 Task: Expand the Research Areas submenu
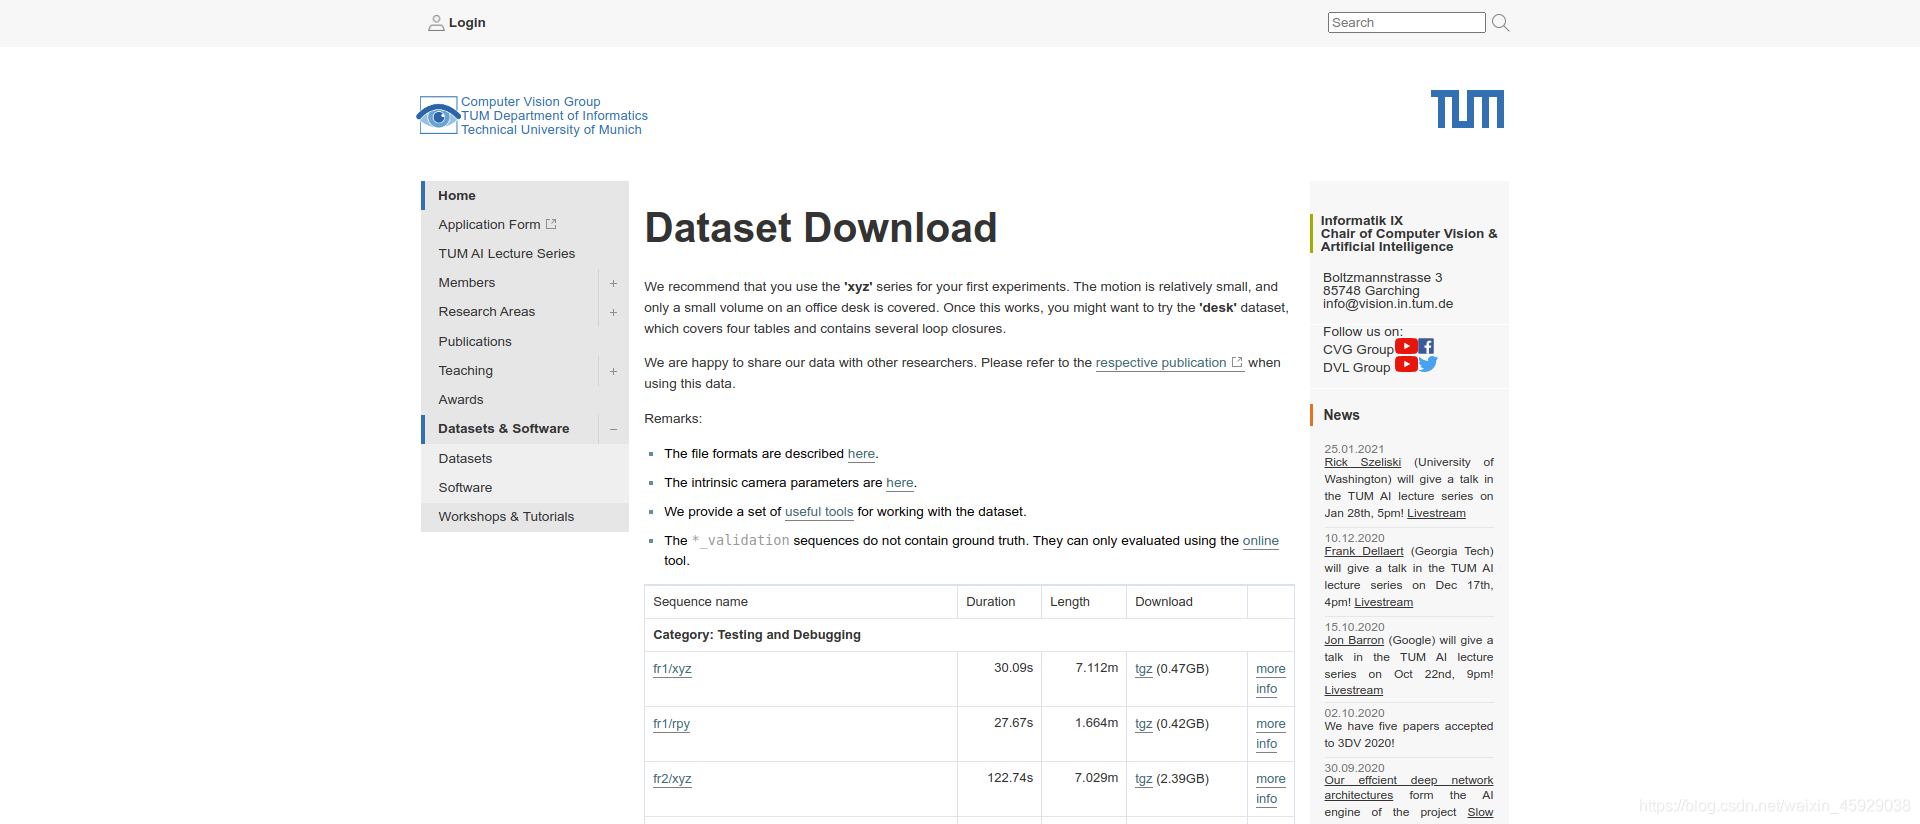[x=613, y=312]
